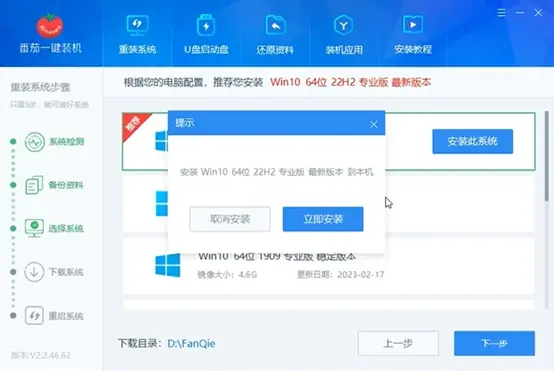Viewport: 554px width, 371px height.
Task: Click 系统检测 step label
Action: click(x=66, y=142)
